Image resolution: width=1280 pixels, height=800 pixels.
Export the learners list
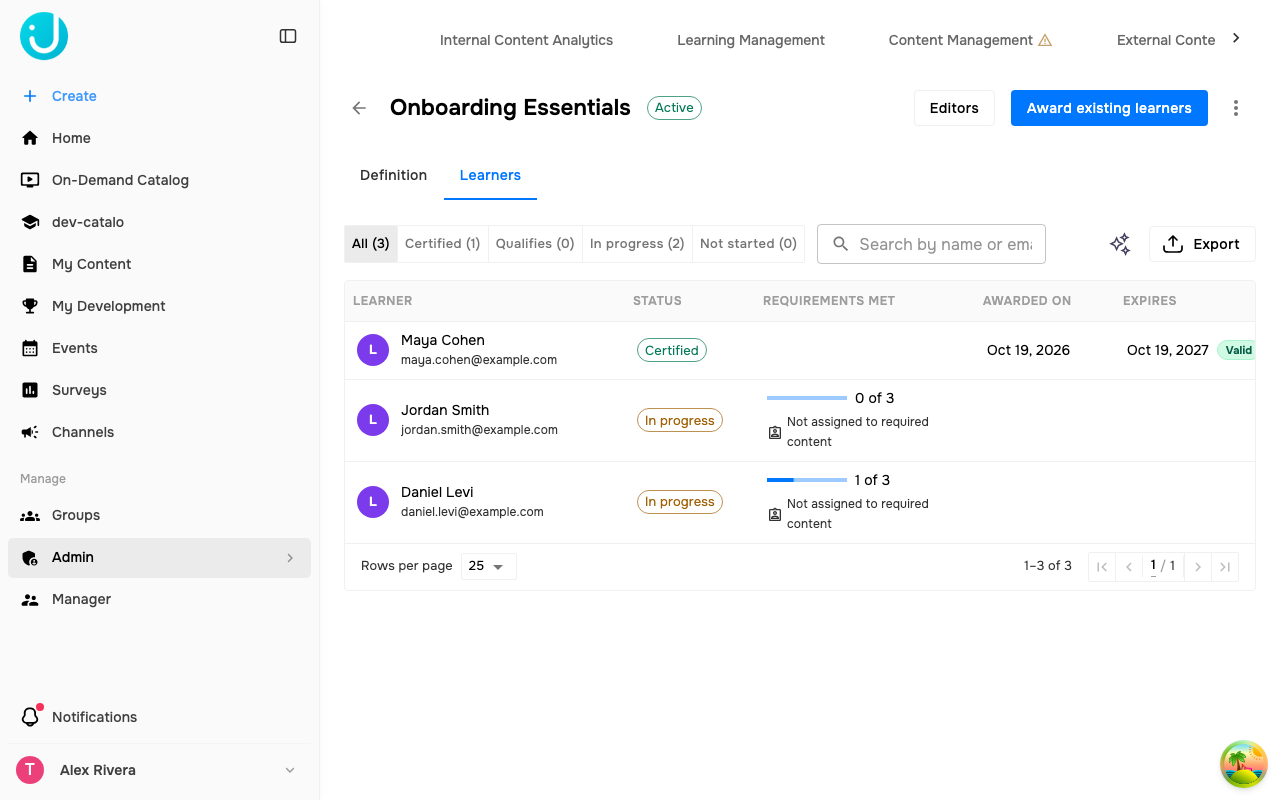click(x=1202, y=244)
